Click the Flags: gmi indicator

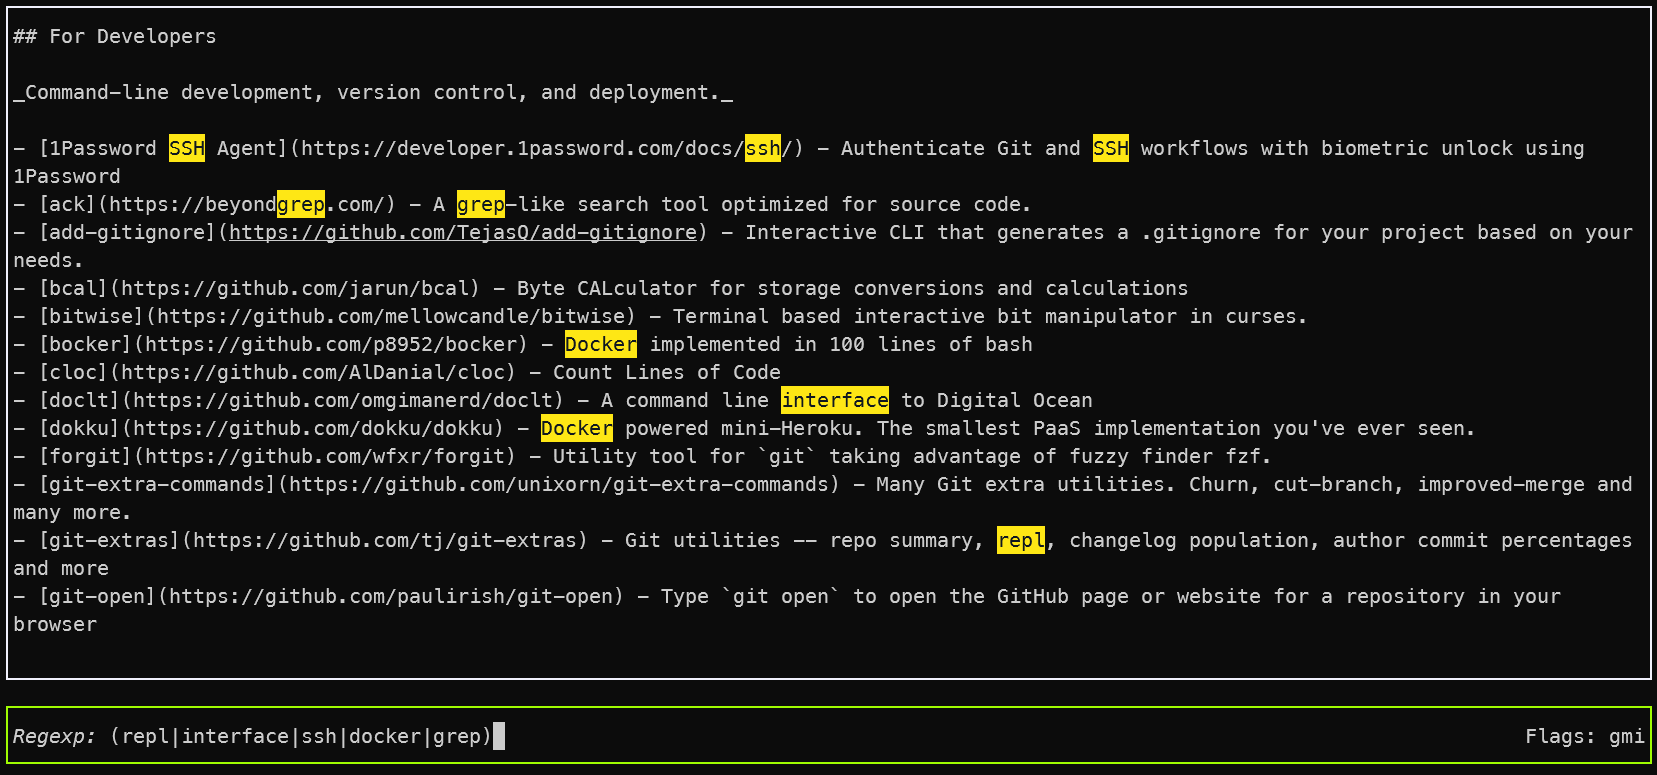click(x=1584, y=736)
